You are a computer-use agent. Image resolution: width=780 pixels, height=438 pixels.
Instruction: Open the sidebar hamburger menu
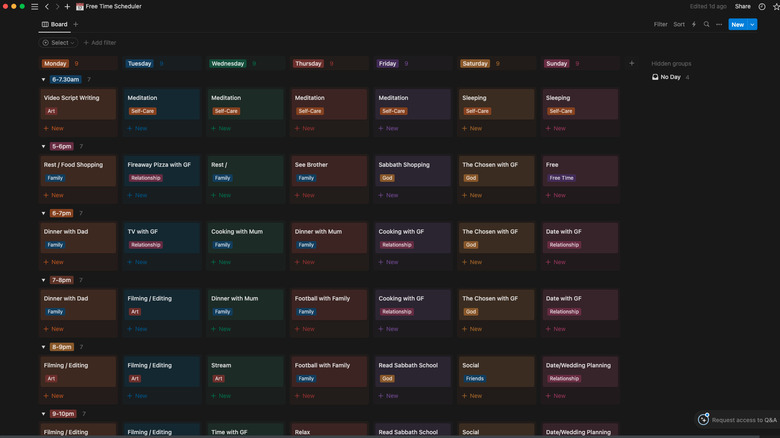pyautogui.click(x=34, y=6)
